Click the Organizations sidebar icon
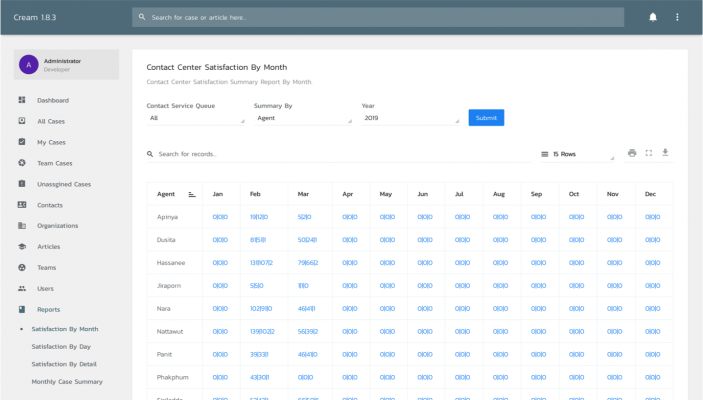 click(22, 225)
